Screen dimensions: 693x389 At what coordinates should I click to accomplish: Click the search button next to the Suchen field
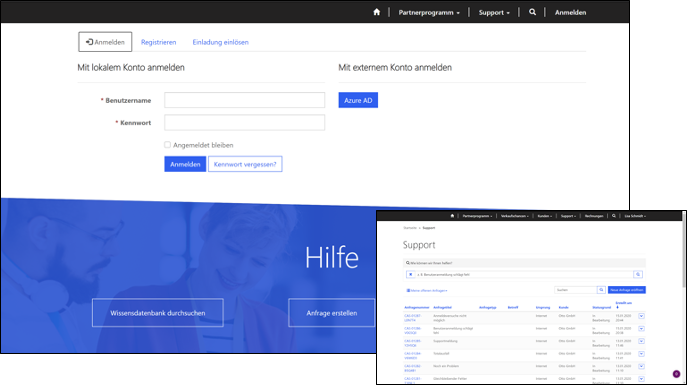601,290
